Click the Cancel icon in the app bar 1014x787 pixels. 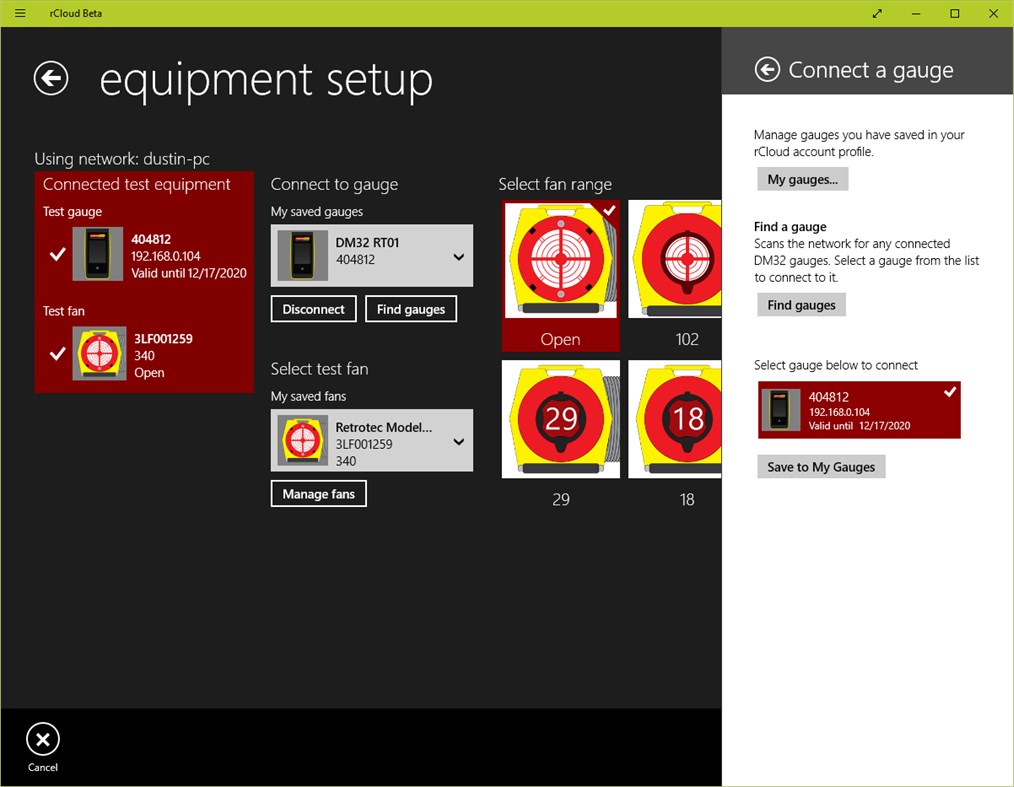42,740
